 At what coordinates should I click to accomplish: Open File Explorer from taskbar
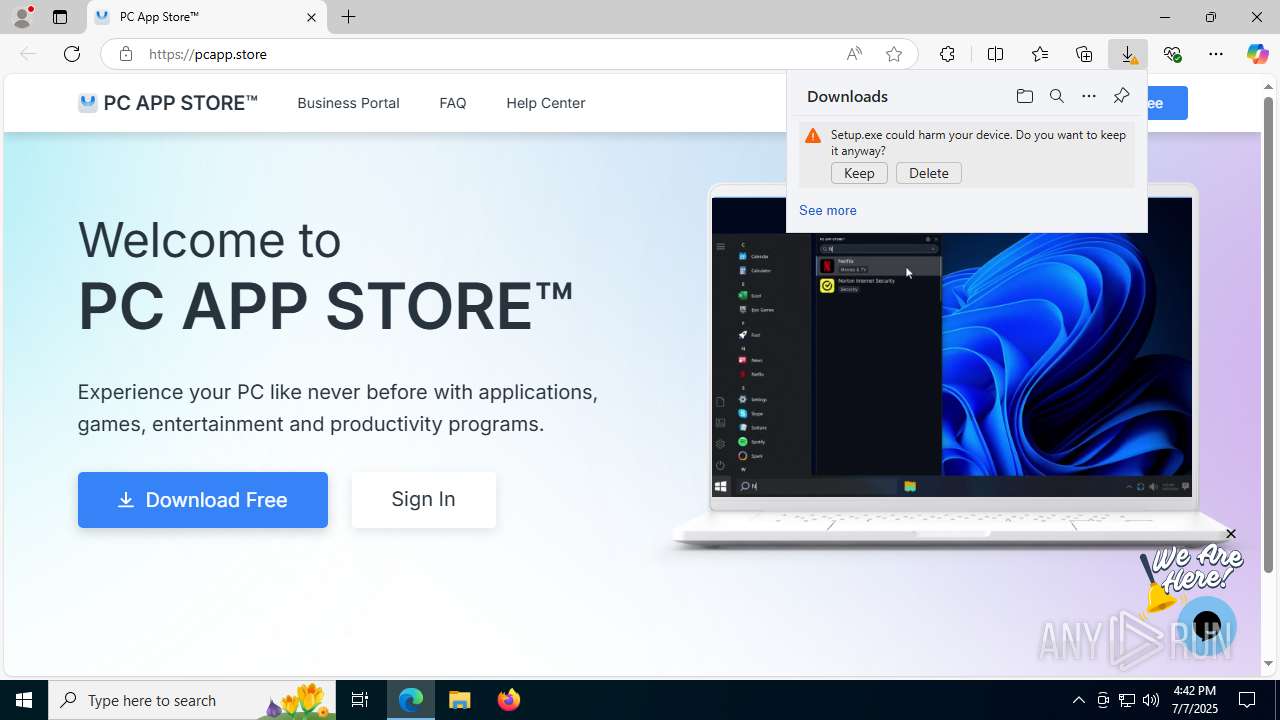pyautogui.click(x=459, y=700)
